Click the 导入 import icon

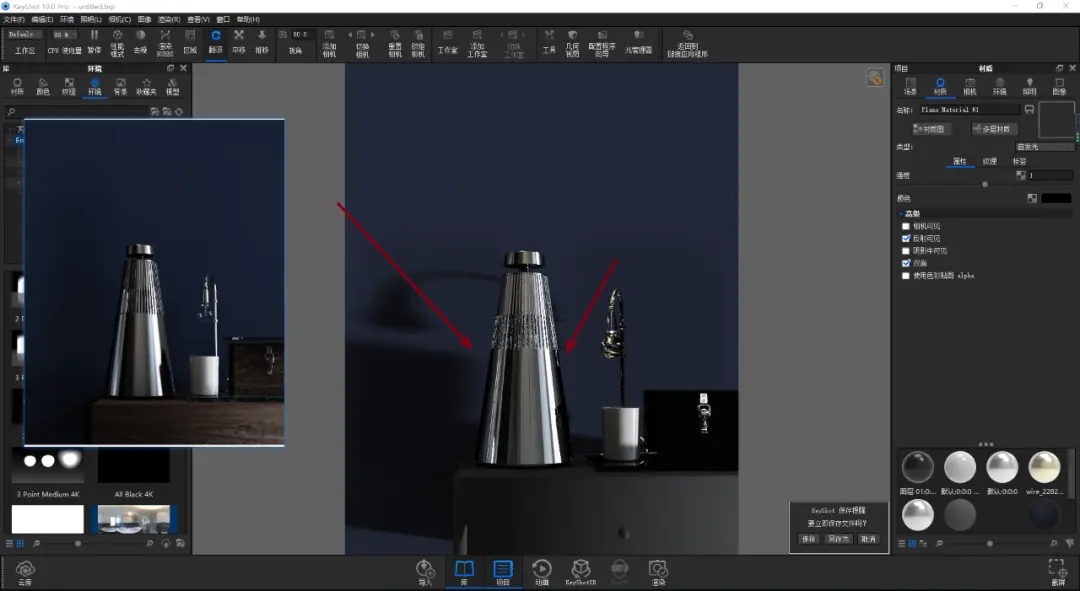coord(425,572)
